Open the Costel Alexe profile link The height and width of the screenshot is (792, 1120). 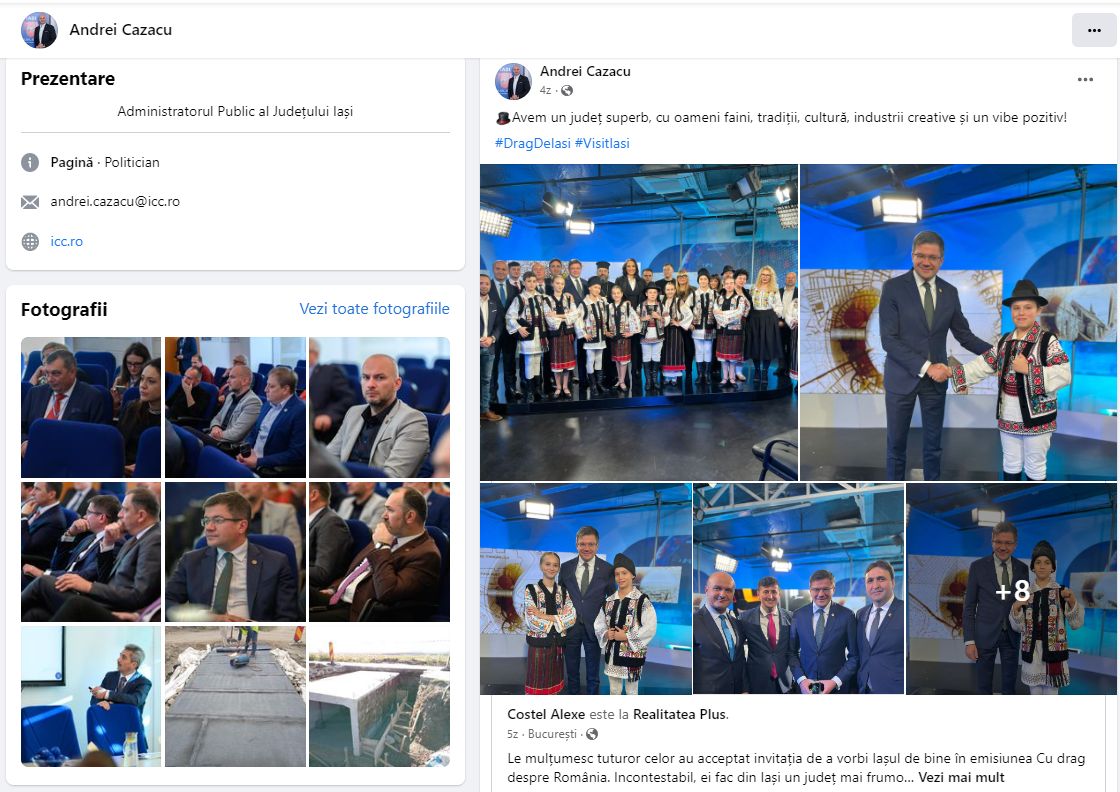546,714
